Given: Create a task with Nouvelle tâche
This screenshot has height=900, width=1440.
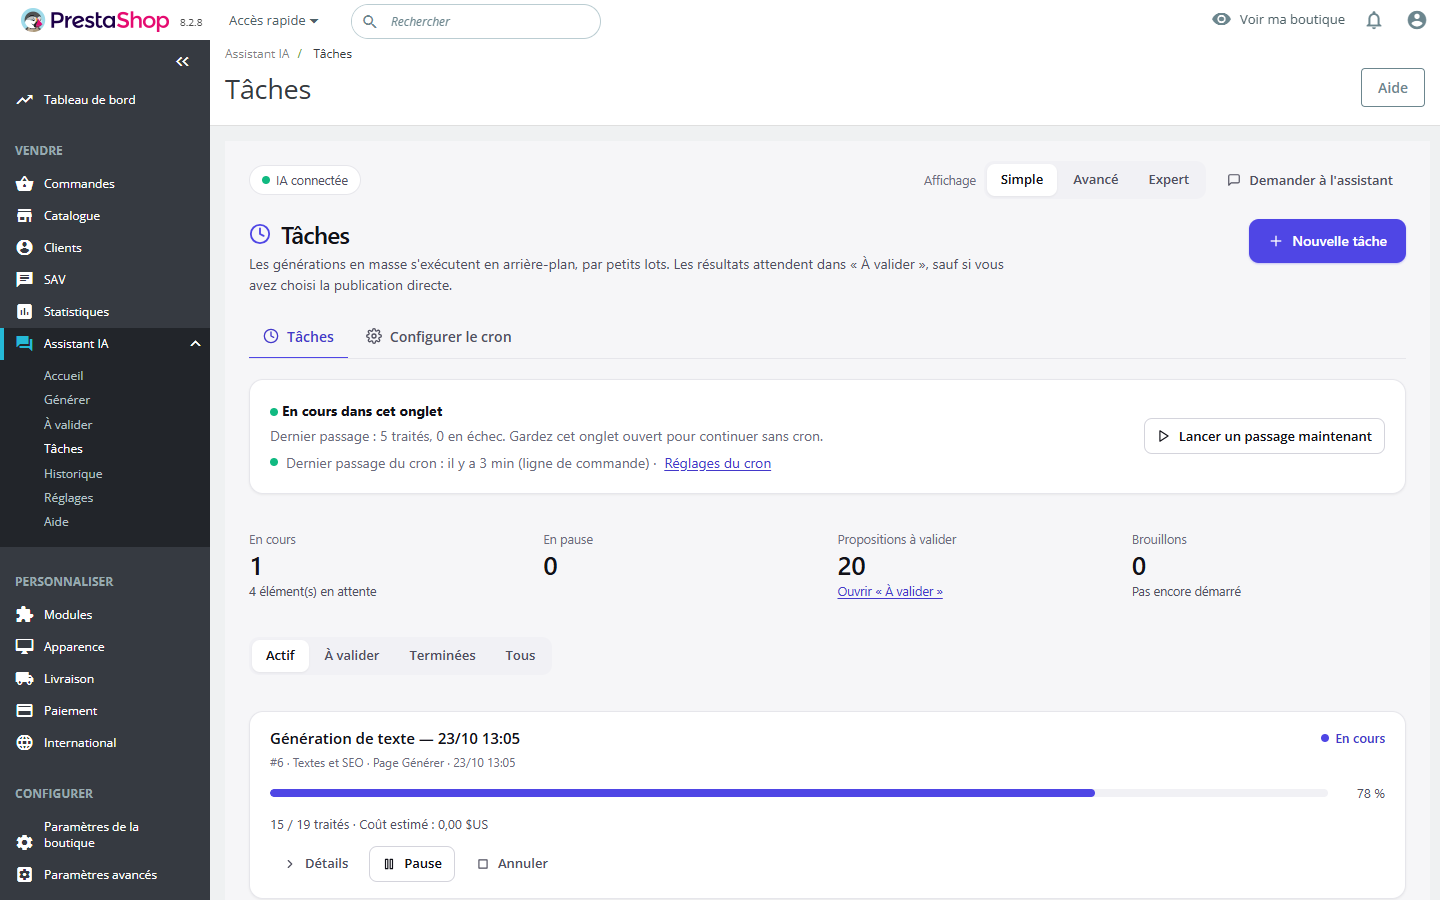Looking at the screenshot, I should tap(1327, 241).
